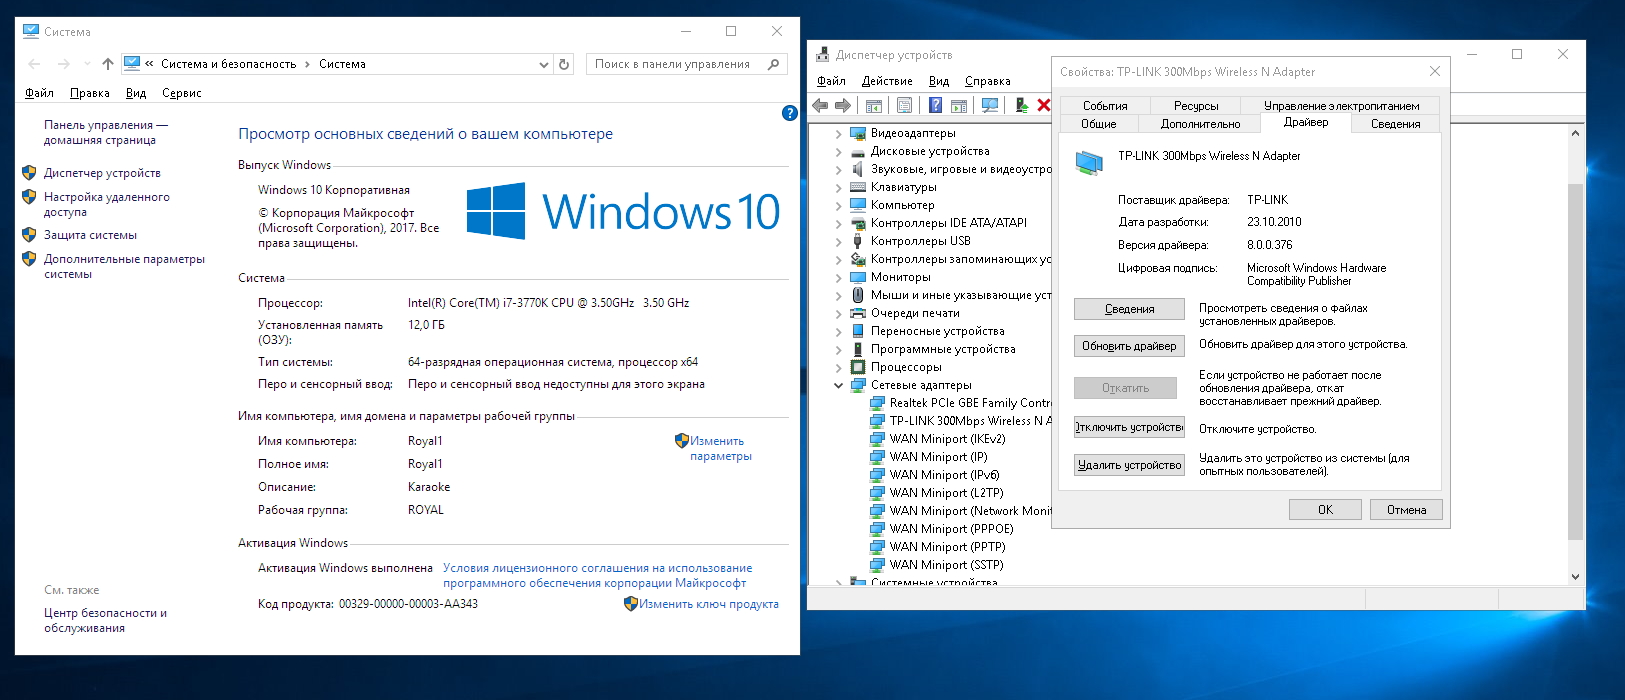The image size is (1625, 700).
Task: Expand the Контроллеры IDE ATA/ATAPI arrow
Action: (x=838, y=223)
